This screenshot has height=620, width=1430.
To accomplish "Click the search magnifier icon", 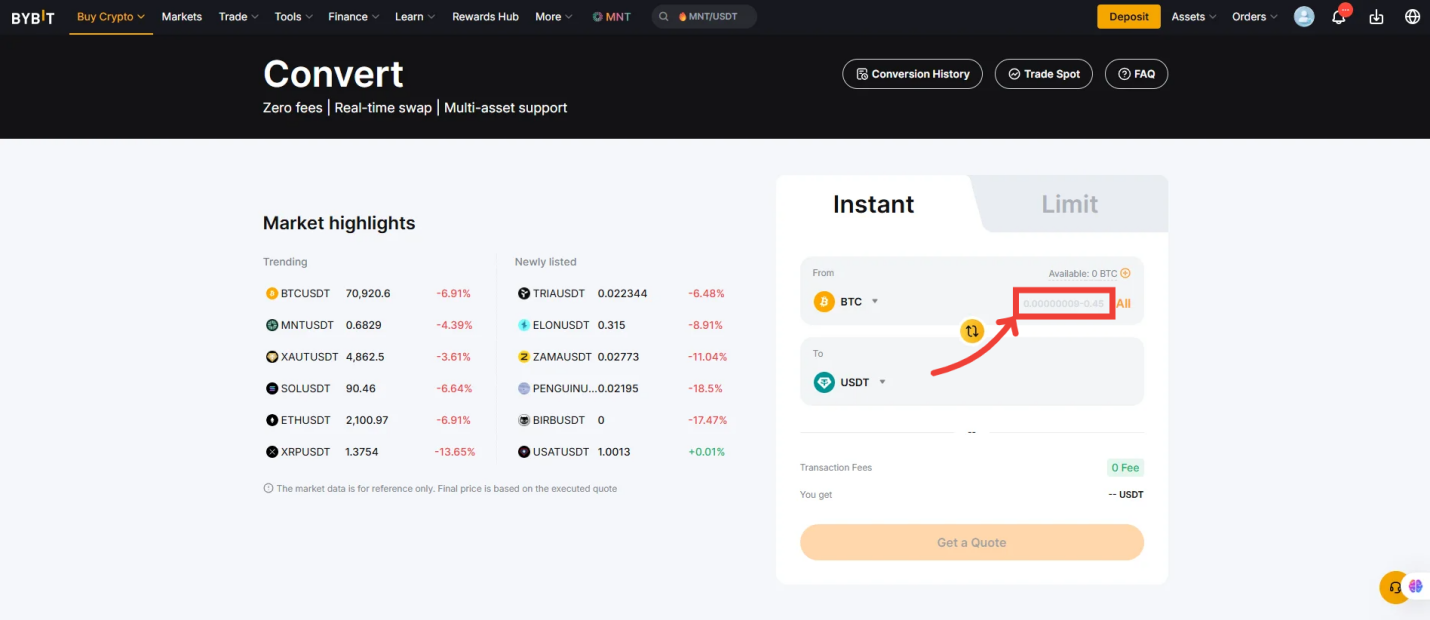I will tap(664, 17).
